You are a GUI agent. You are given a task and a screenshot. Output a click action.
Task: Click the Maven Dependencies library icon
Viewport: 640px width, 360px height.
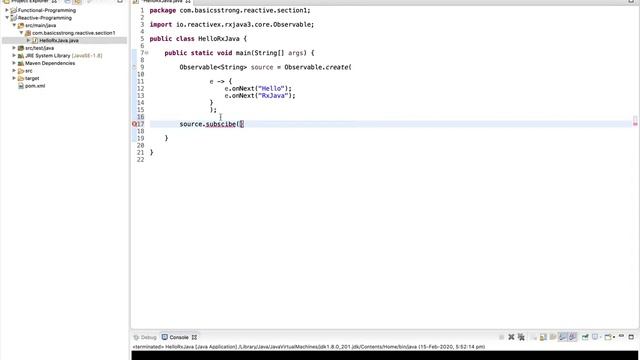point(21,63)
